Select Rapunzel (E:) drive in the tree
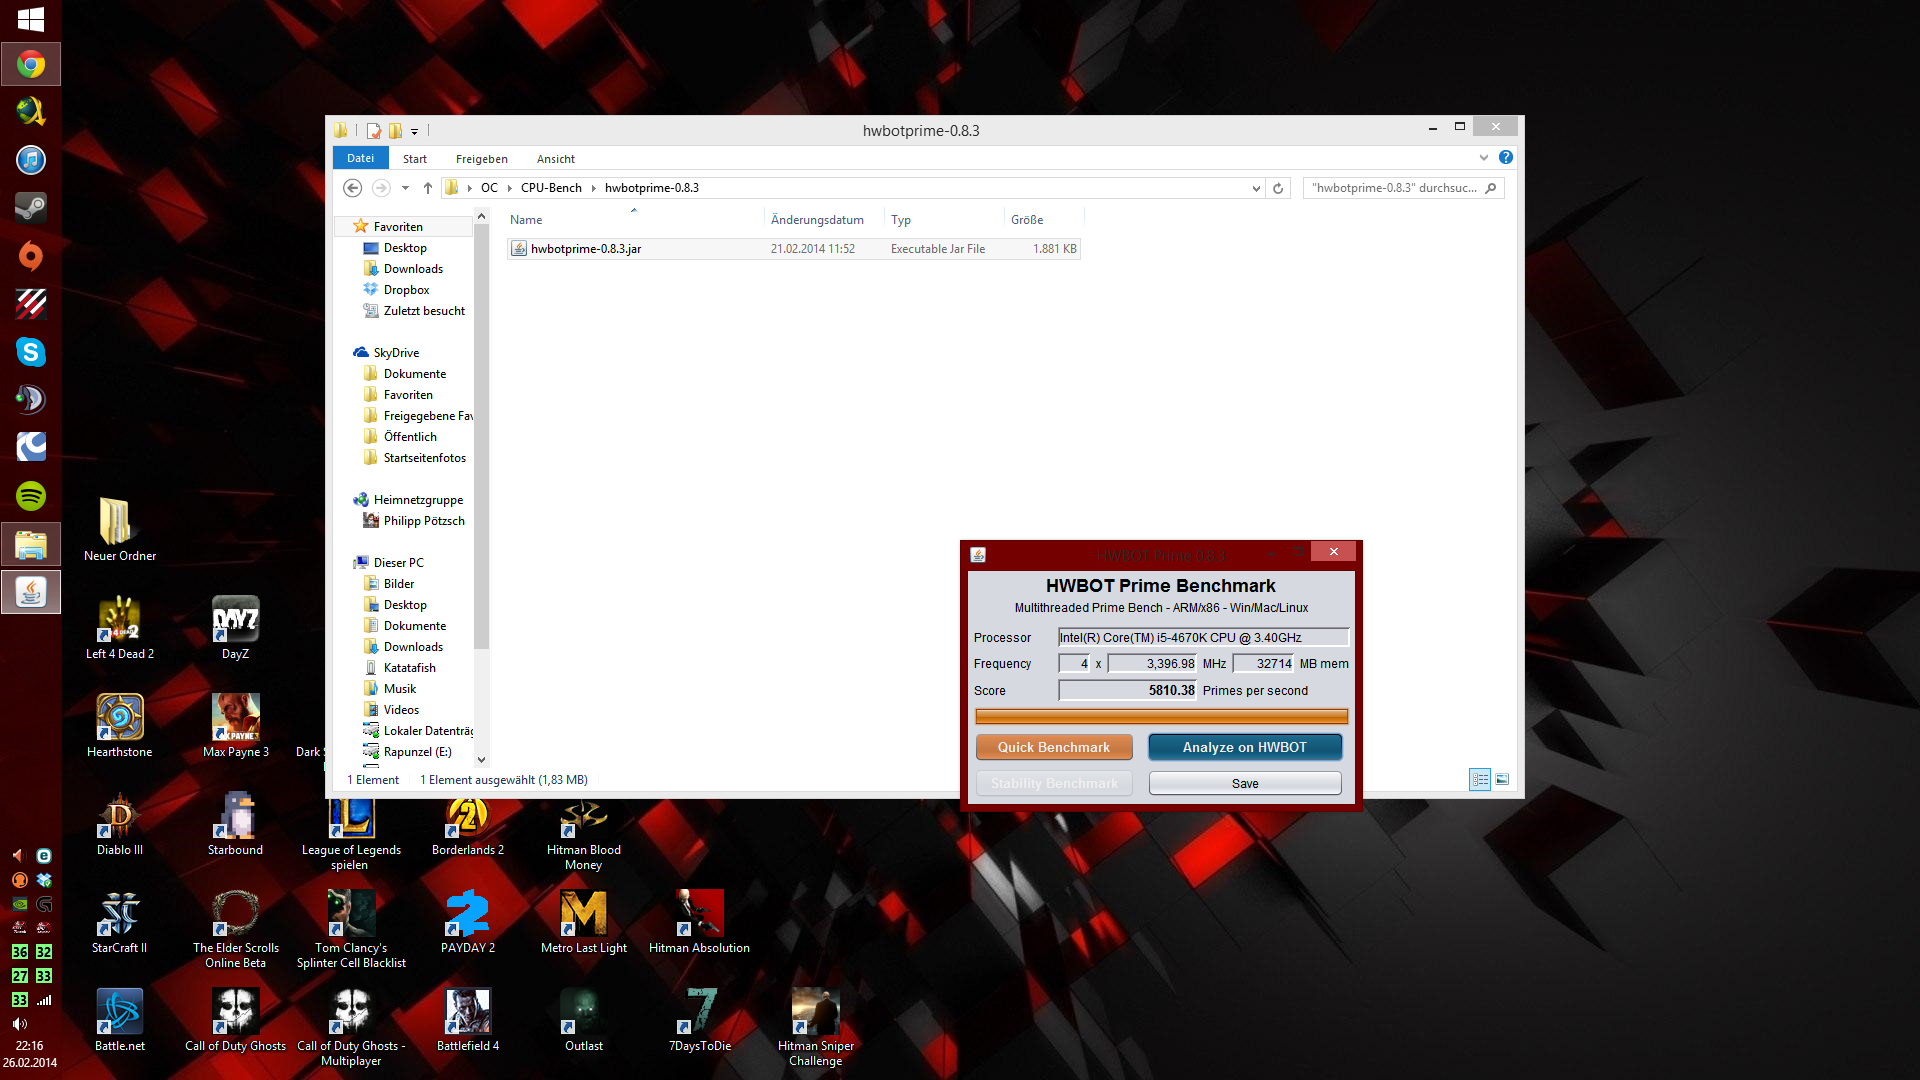Viewport: 1920px width, 1080px height. (x=417, y=752)
